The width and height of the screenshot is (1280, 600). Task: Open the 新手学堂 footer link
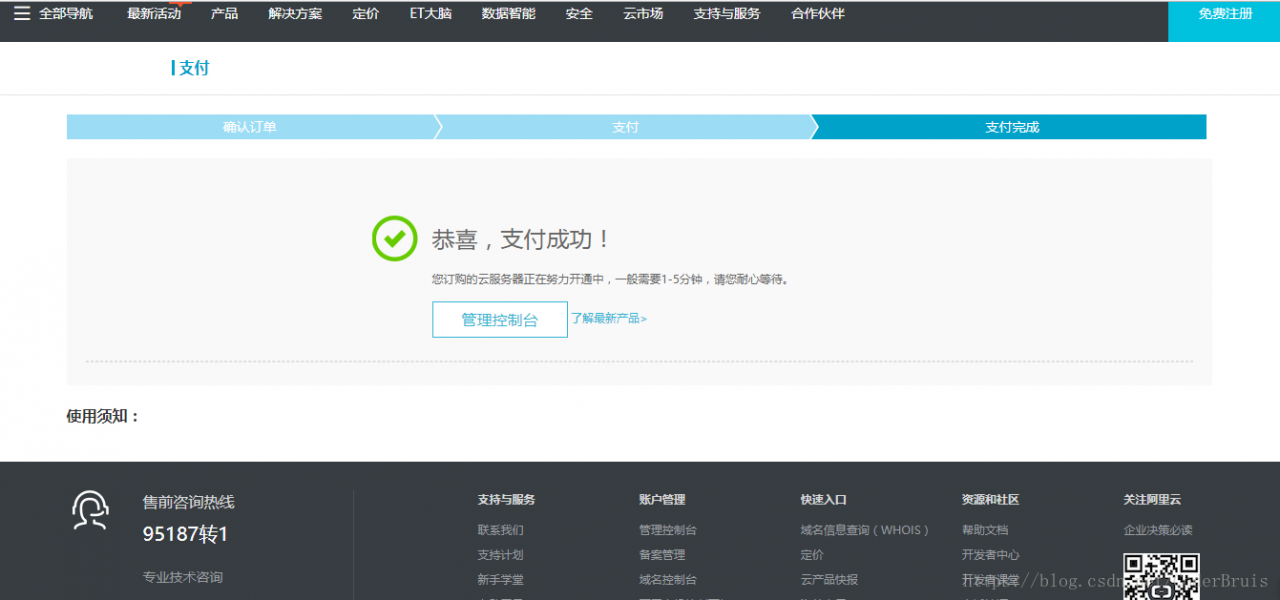(500, 580)
